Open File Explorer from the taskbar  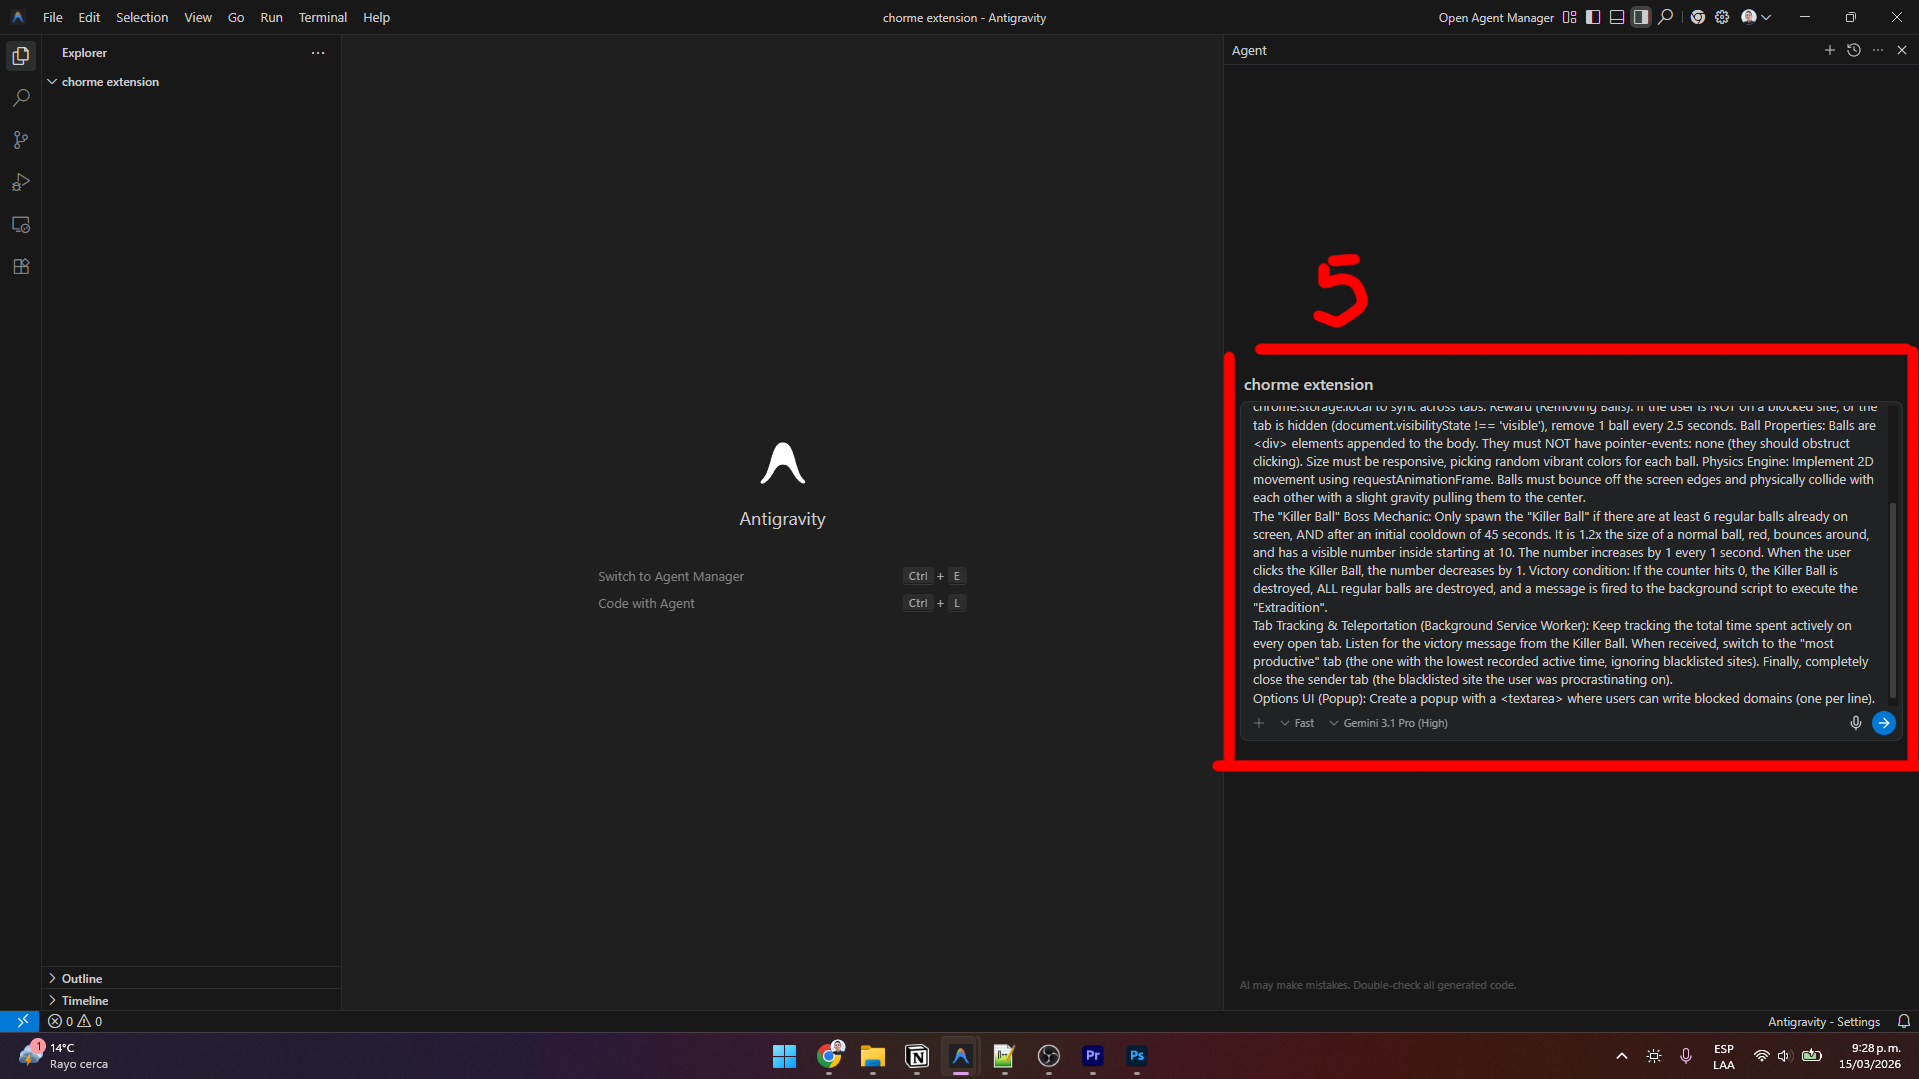tap(873, 1056)
